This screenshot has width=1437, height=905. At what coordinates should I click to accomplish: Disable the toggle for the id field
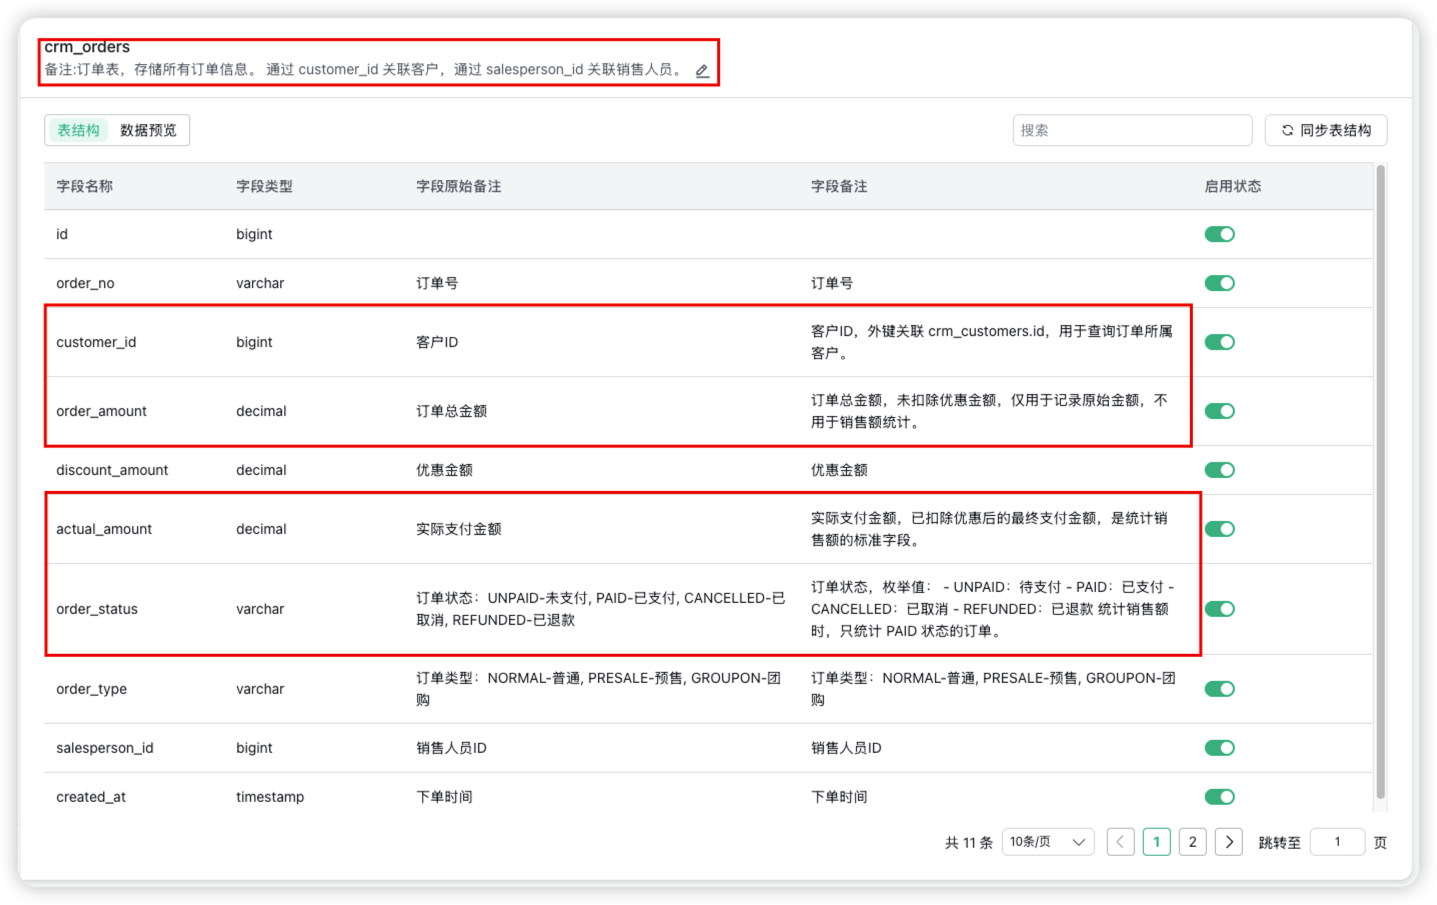tap(1219, 233)
